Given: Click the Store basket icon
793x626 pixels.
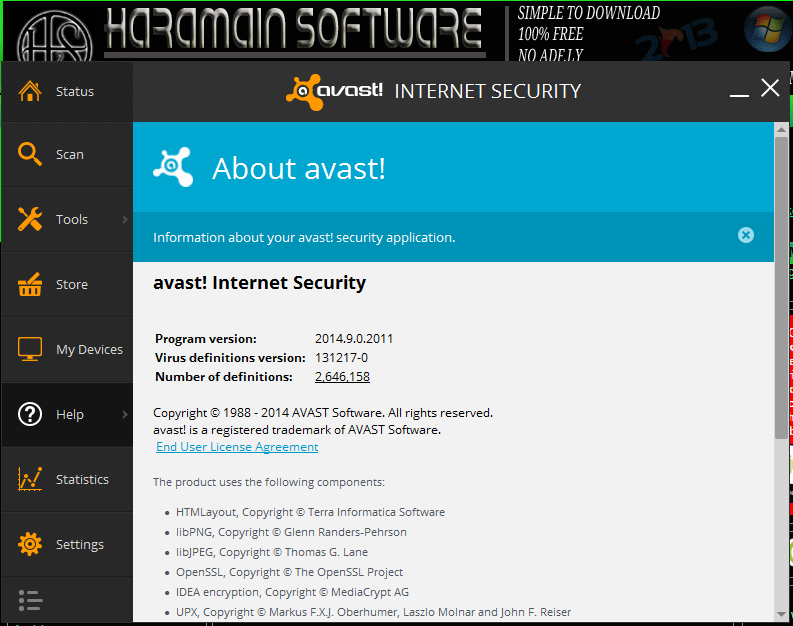Looking at the screenshot, I should coord(30,284).
